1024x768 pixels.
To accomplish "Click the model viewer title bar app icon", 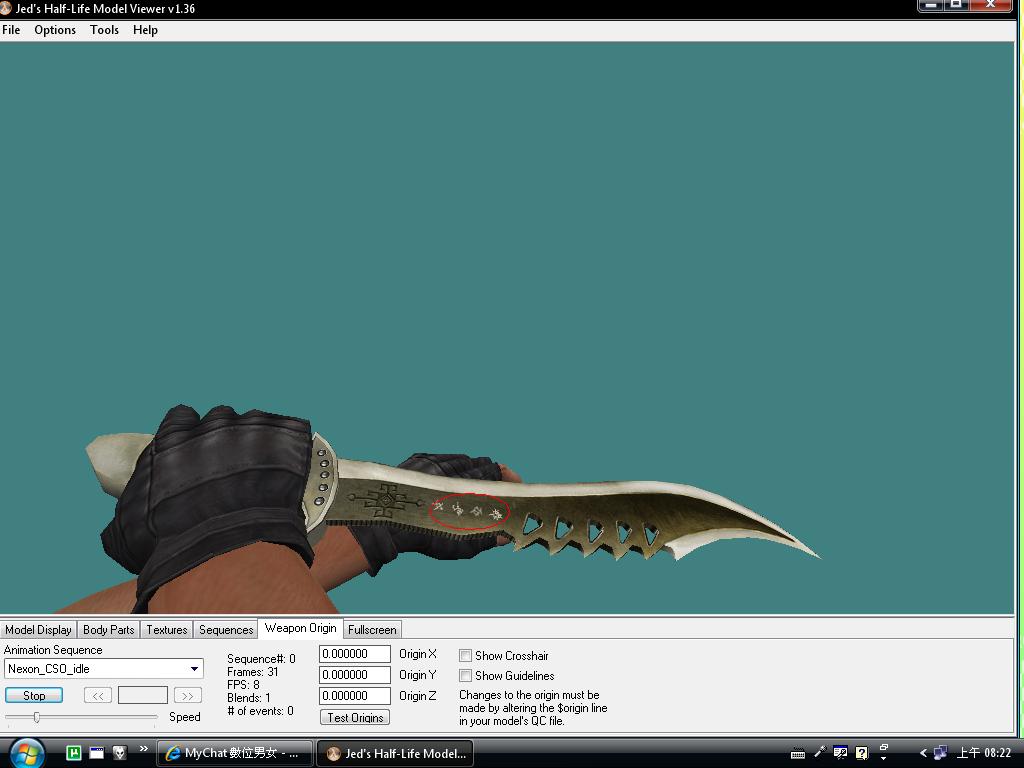I will 6,8.
